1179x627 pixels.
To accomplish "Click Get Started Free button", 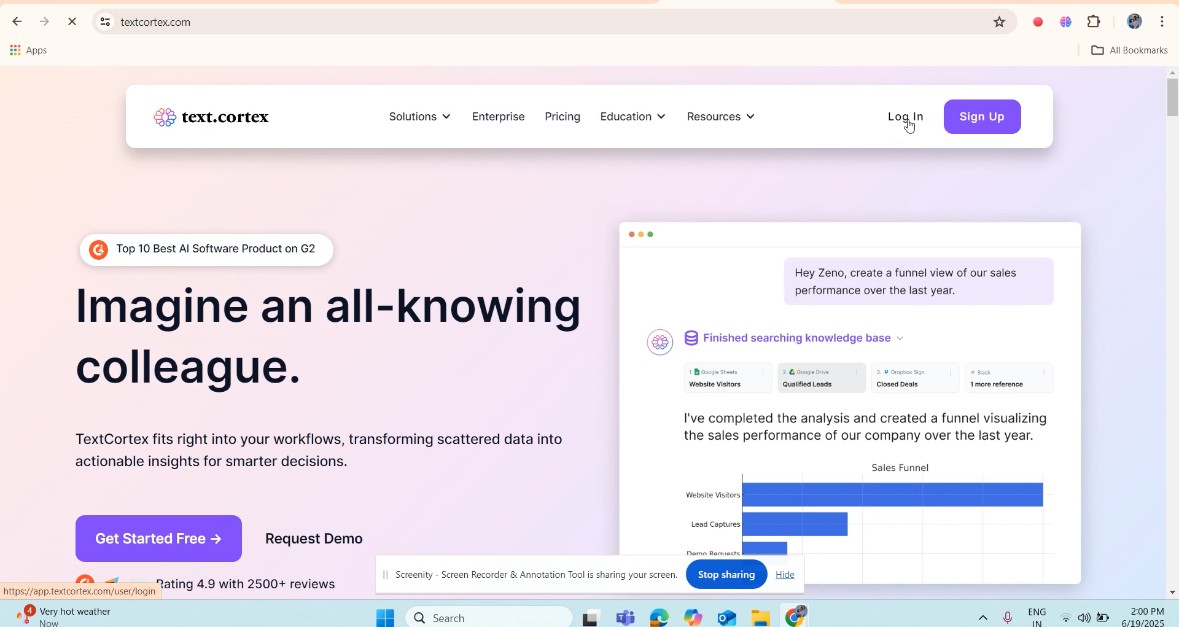I will coord(159,538).
